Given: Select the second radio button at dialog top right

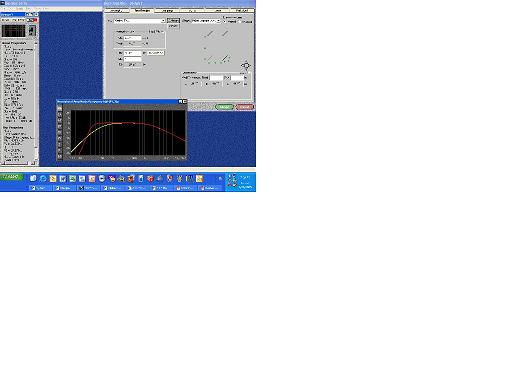Looking at the screenshot, I should pyautogui.click(x=240, y=21).
